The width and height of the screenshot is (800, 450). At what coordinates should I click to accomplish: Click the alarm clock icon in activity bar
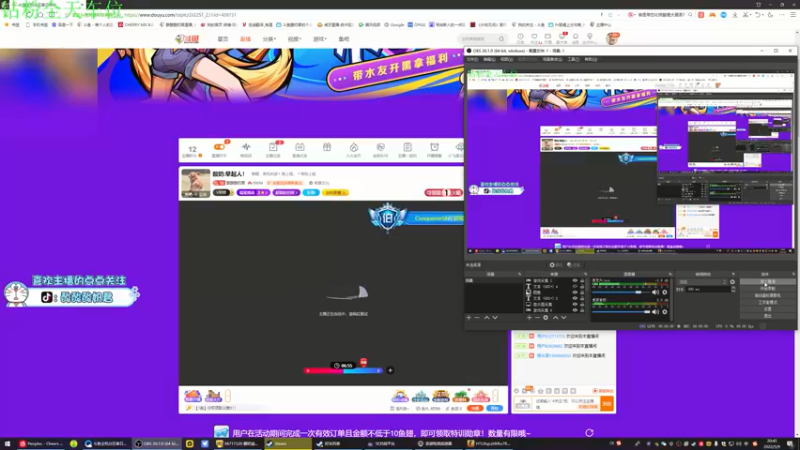click(x=434, y=147)
